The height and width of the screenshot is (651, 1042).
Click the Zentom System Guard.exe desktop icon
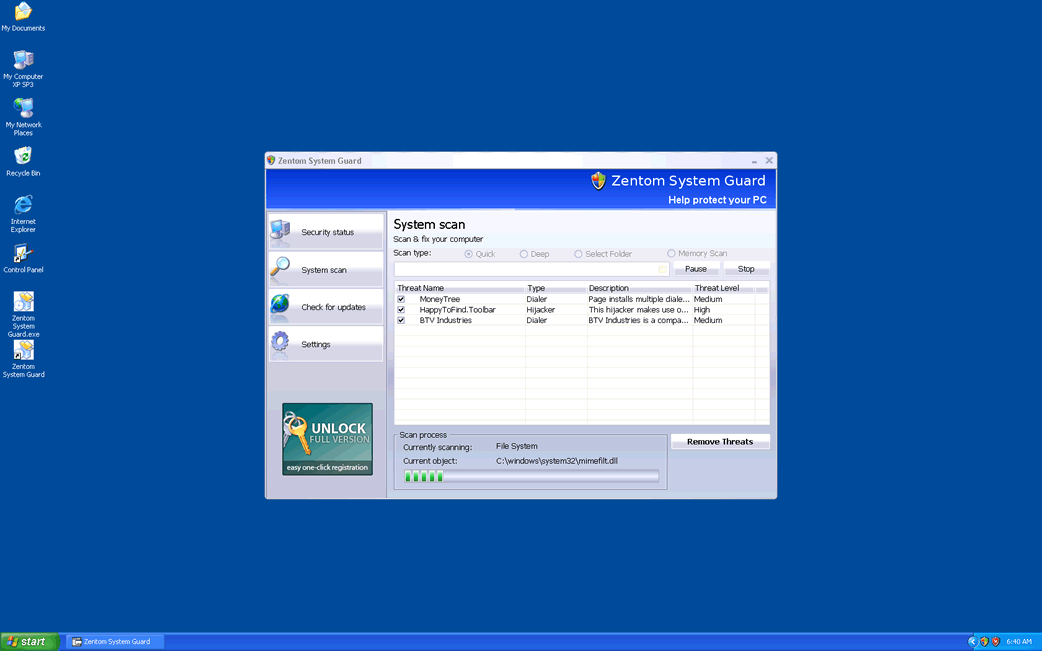point(23,303)
